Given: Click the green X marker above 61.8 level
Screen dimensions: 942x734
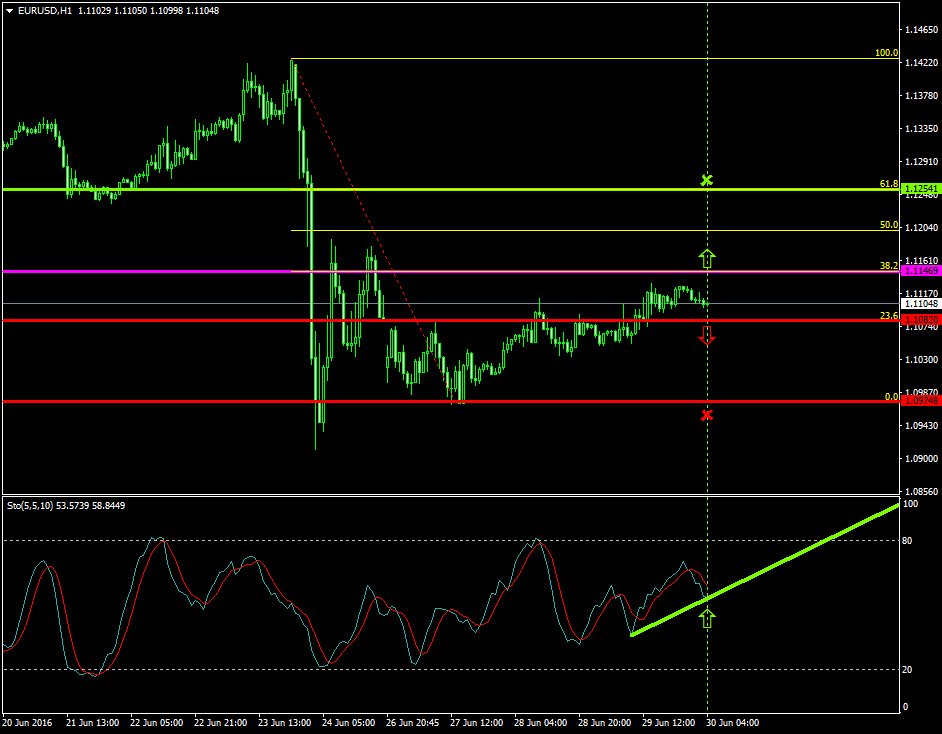Looking at the screenshot, I should tap(707, 180).
